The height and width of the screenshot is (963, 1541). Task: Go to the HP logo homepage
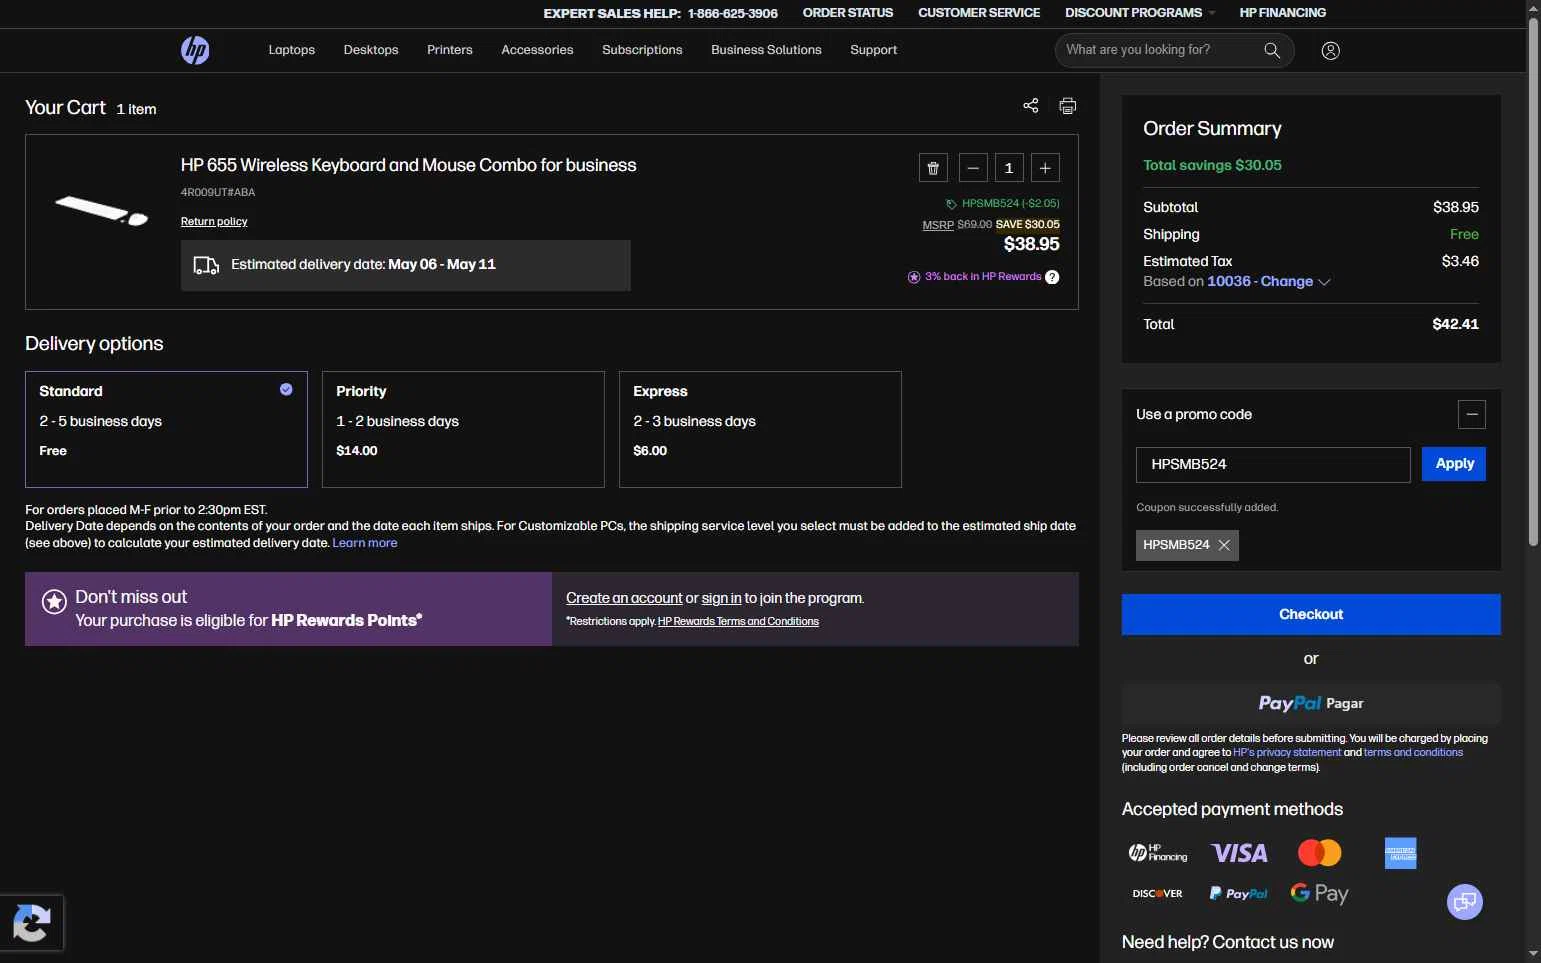click(x=195, y=50)
